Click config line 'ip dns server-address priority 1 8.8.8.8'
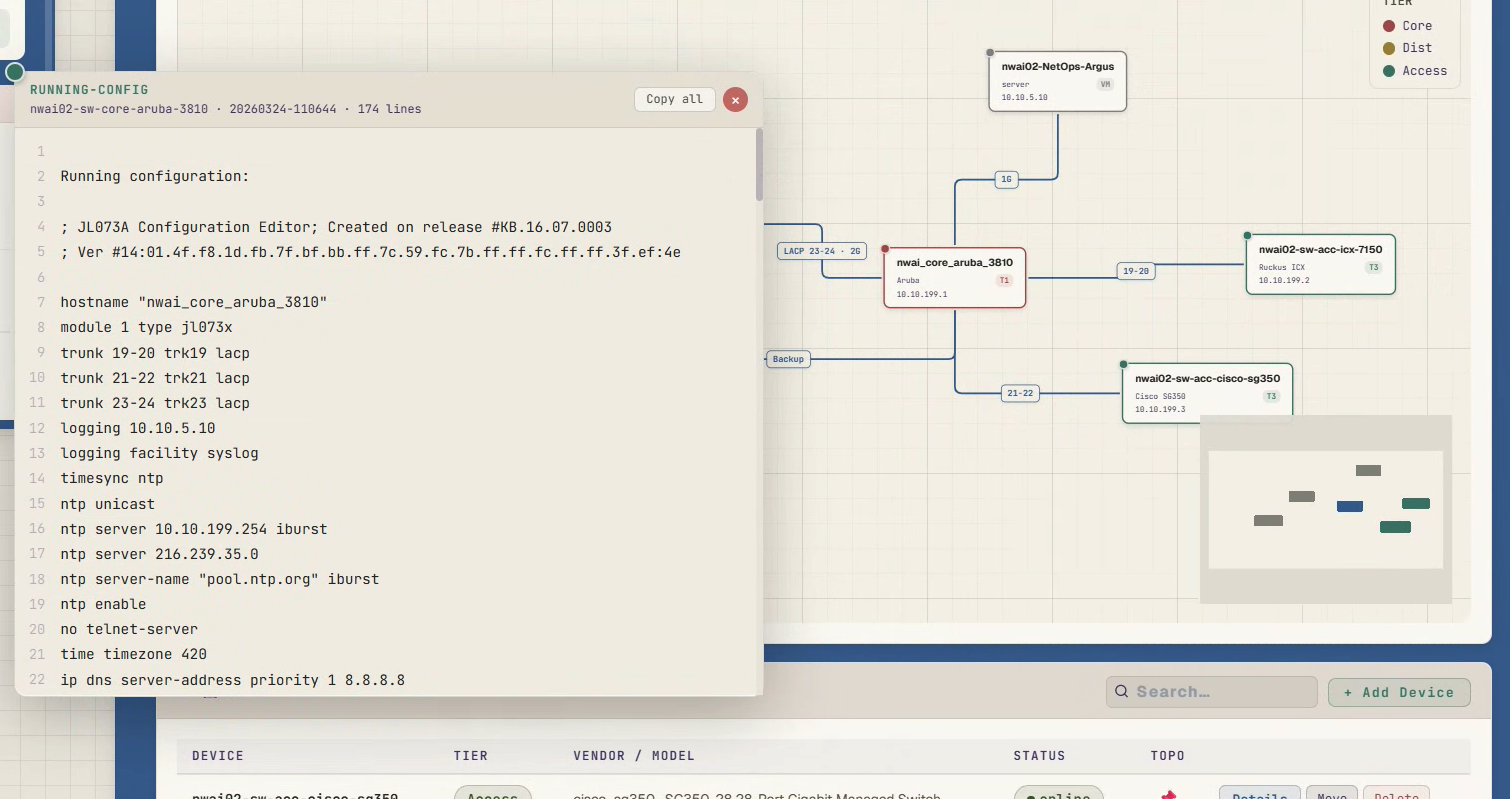Viewport: 1510px width, 799px height. [232, 680]
